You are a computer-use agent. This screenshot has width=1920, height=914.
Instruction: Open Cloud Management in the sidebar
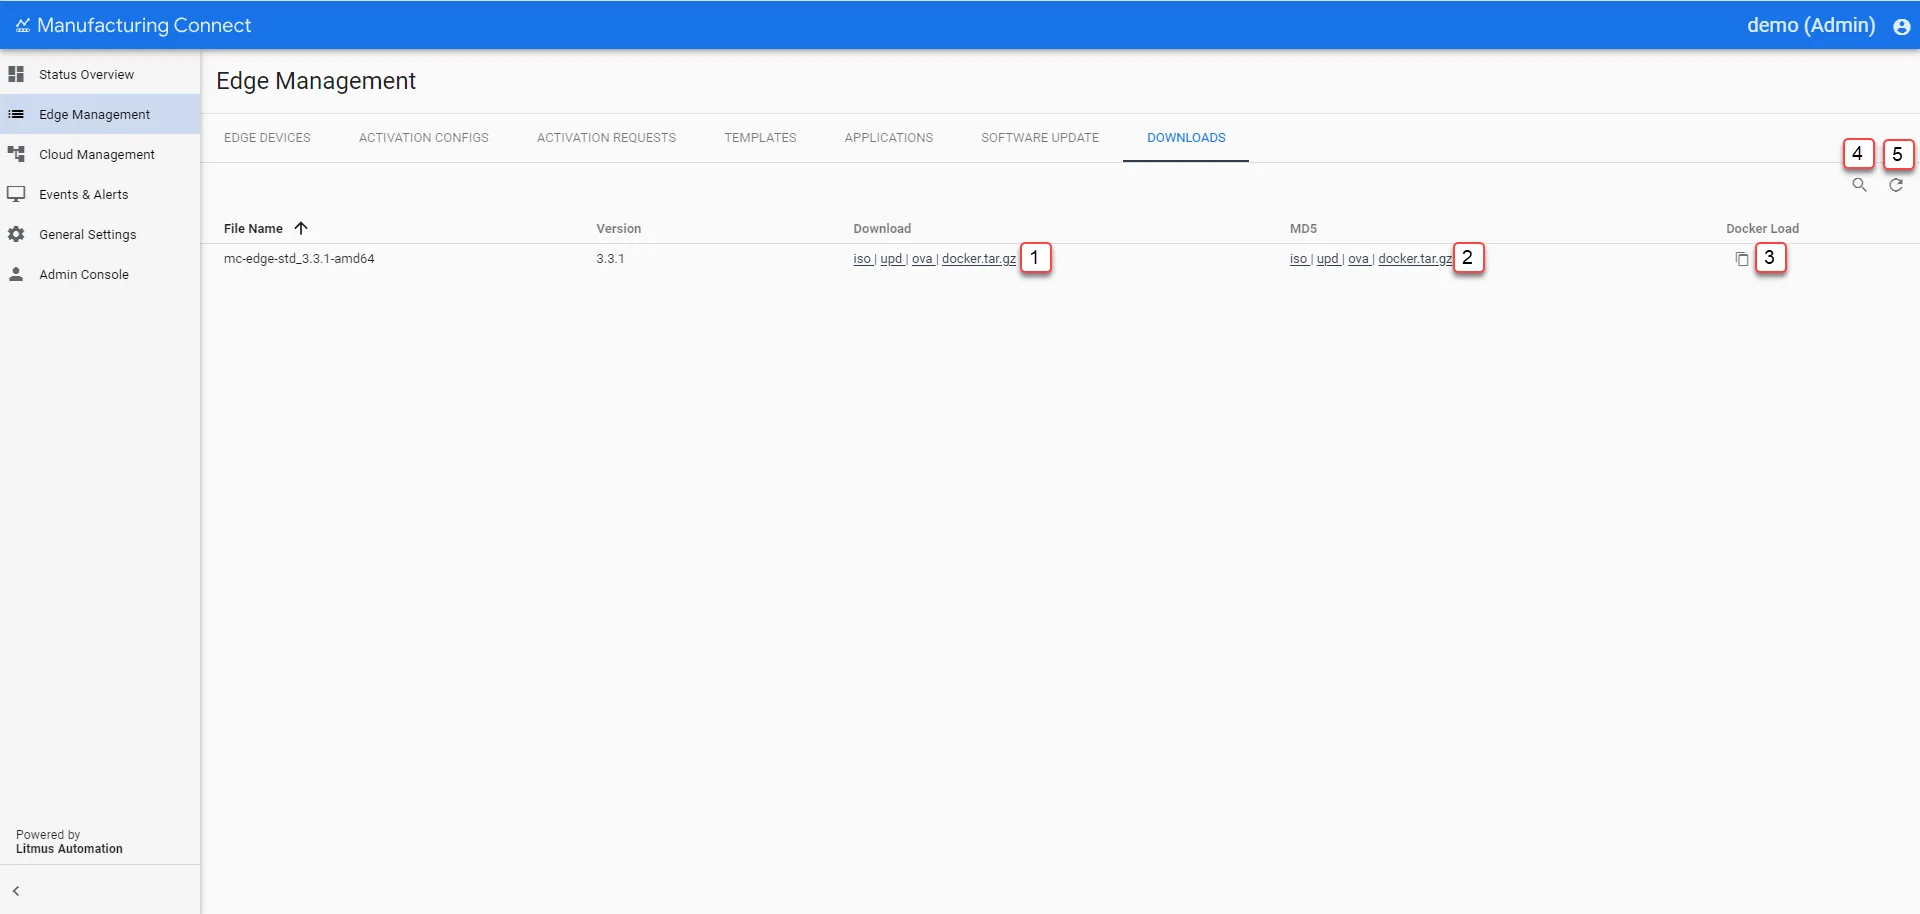point(100,154)
